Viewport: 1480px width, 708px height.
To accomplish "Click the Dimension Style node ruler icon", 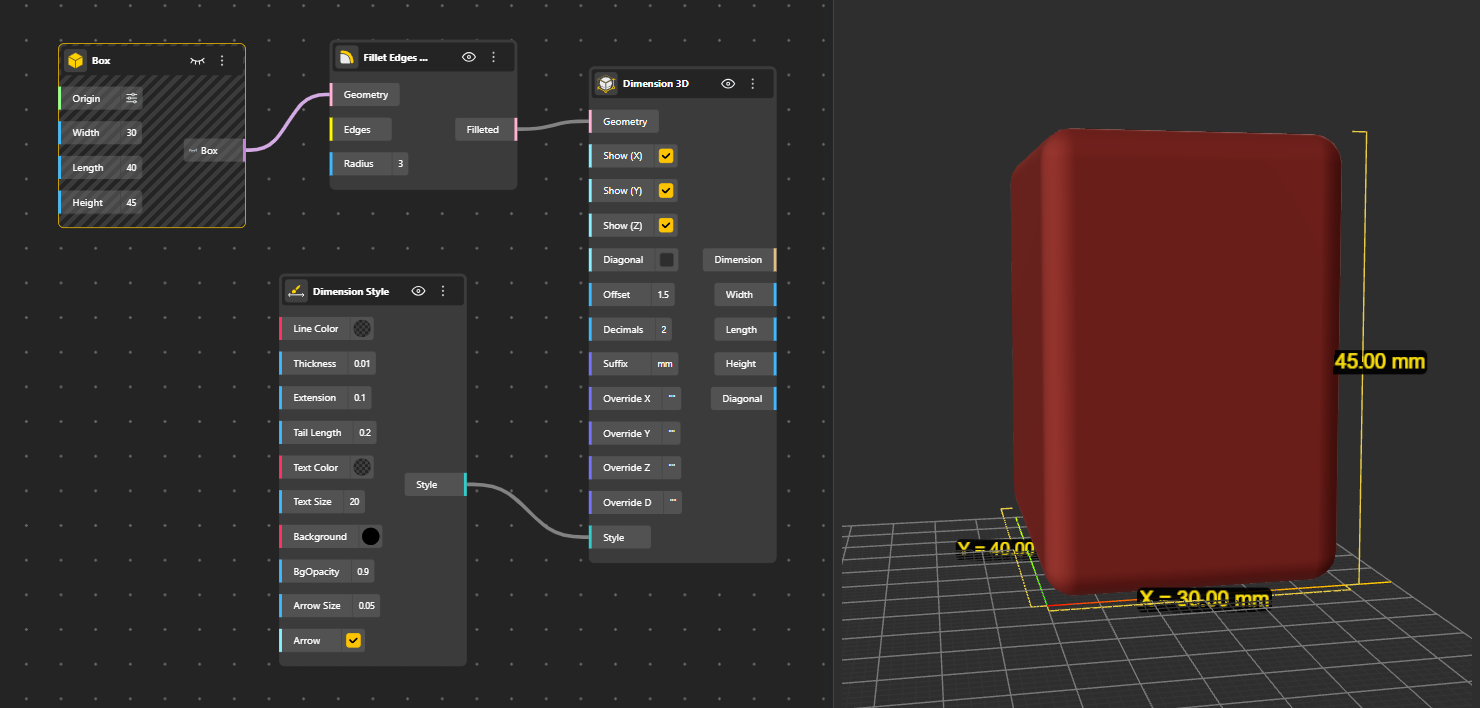I will pyautogui.click(x=296, y=292).
